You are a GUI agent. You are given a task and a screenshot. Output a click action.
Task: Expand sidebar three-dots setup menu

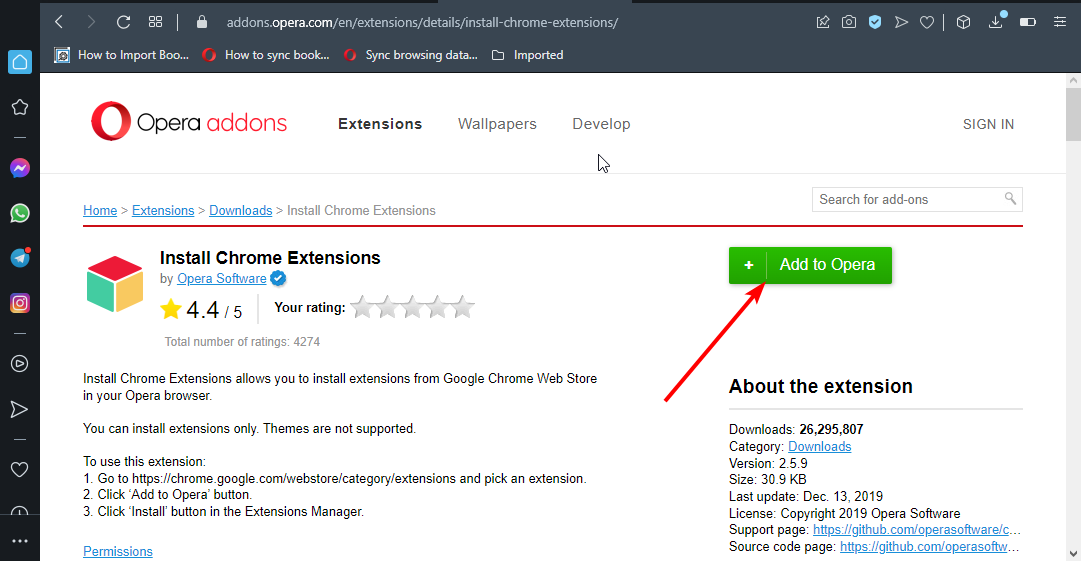19,541
